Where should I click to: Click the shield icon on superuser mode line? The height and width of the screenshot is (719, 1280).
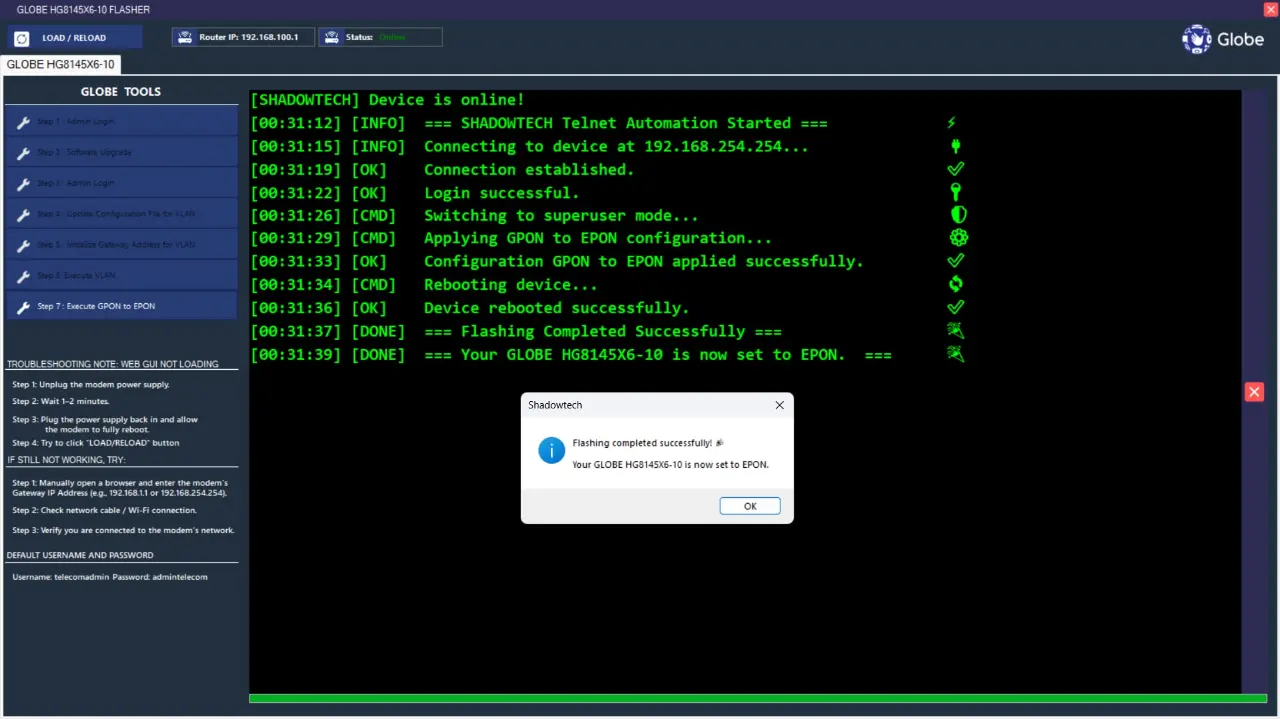pyautogui.click(x=958, y=215)
